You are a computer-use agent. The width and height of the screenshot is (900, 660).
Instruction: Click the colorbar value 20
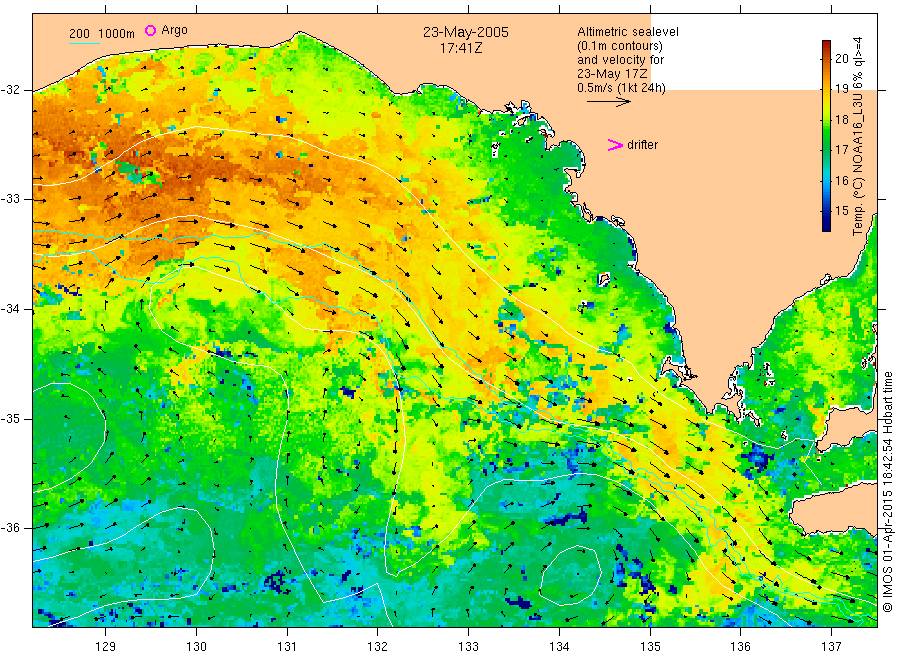[x=841, y=58]
